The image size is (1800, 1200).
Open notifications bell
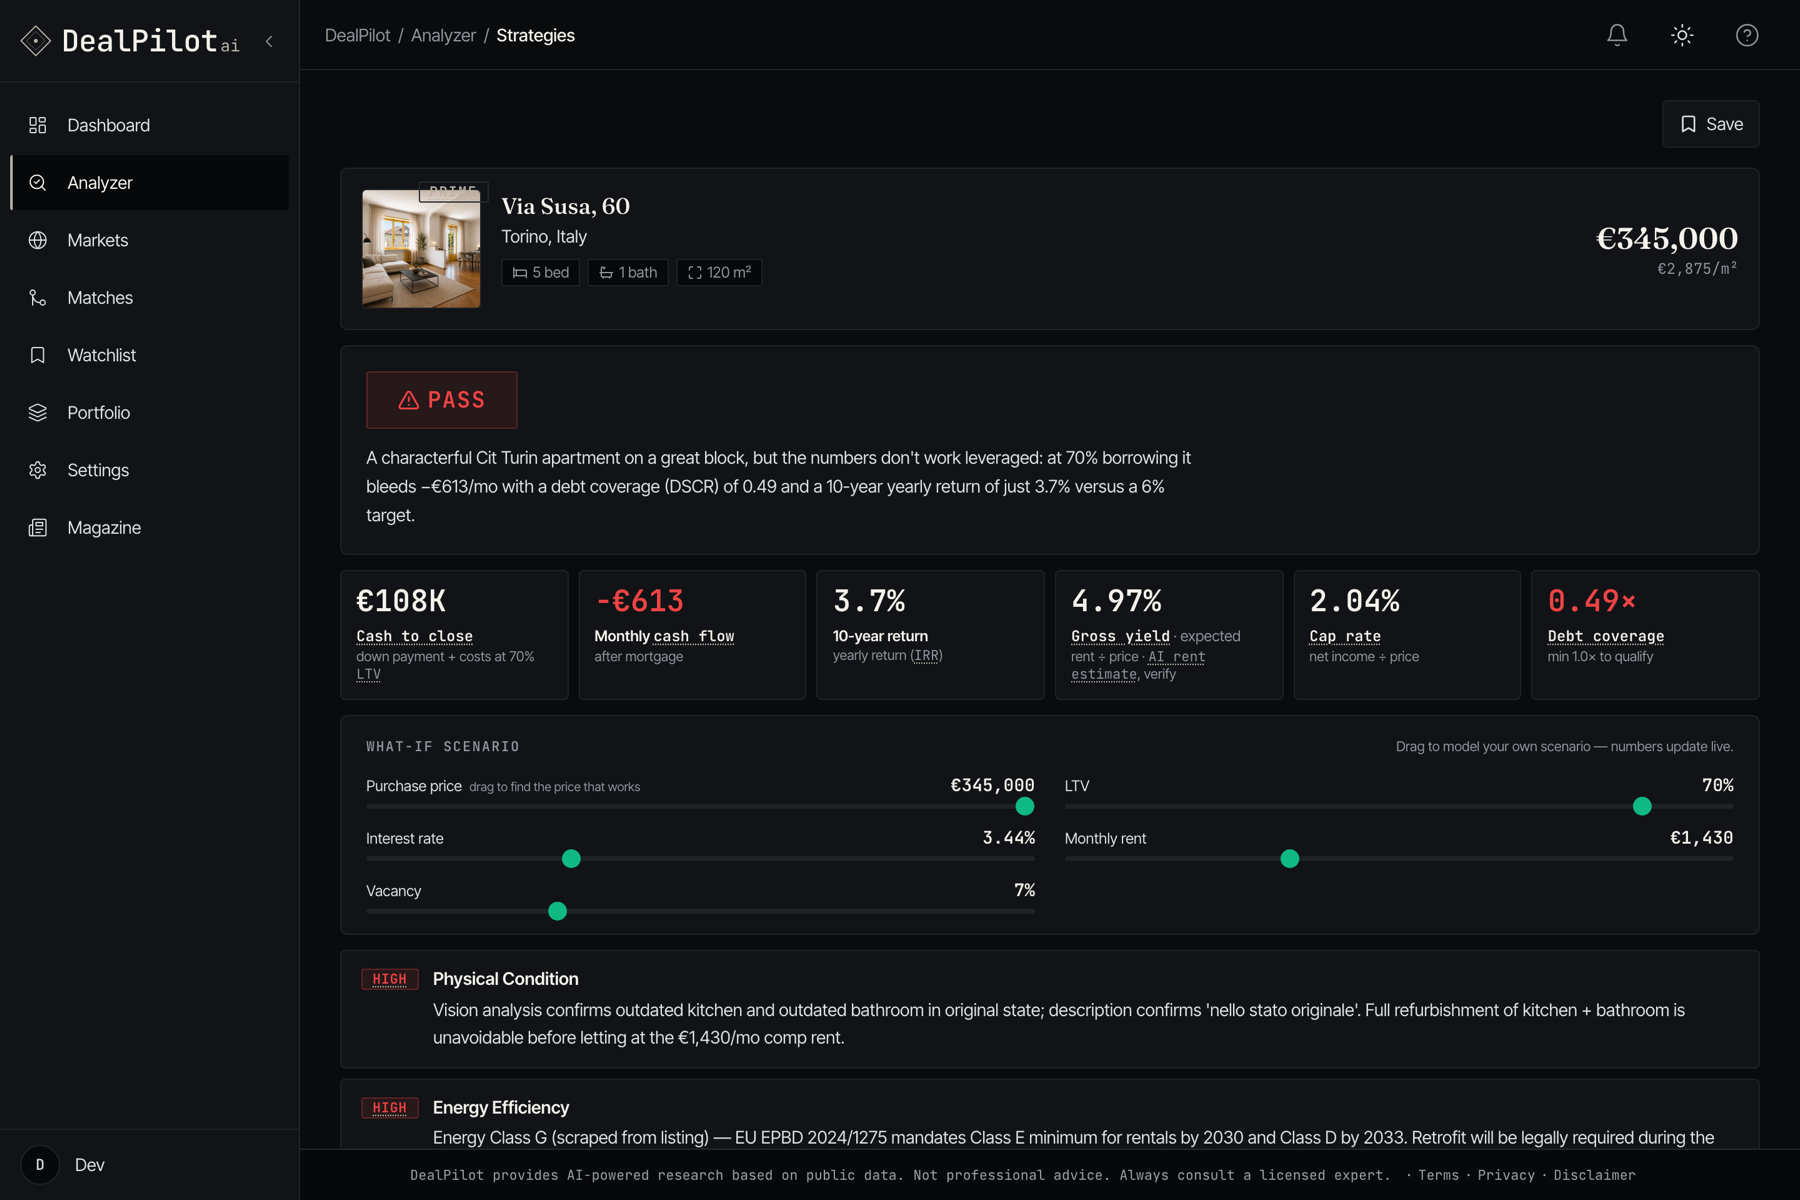[x=1617, y=35]
